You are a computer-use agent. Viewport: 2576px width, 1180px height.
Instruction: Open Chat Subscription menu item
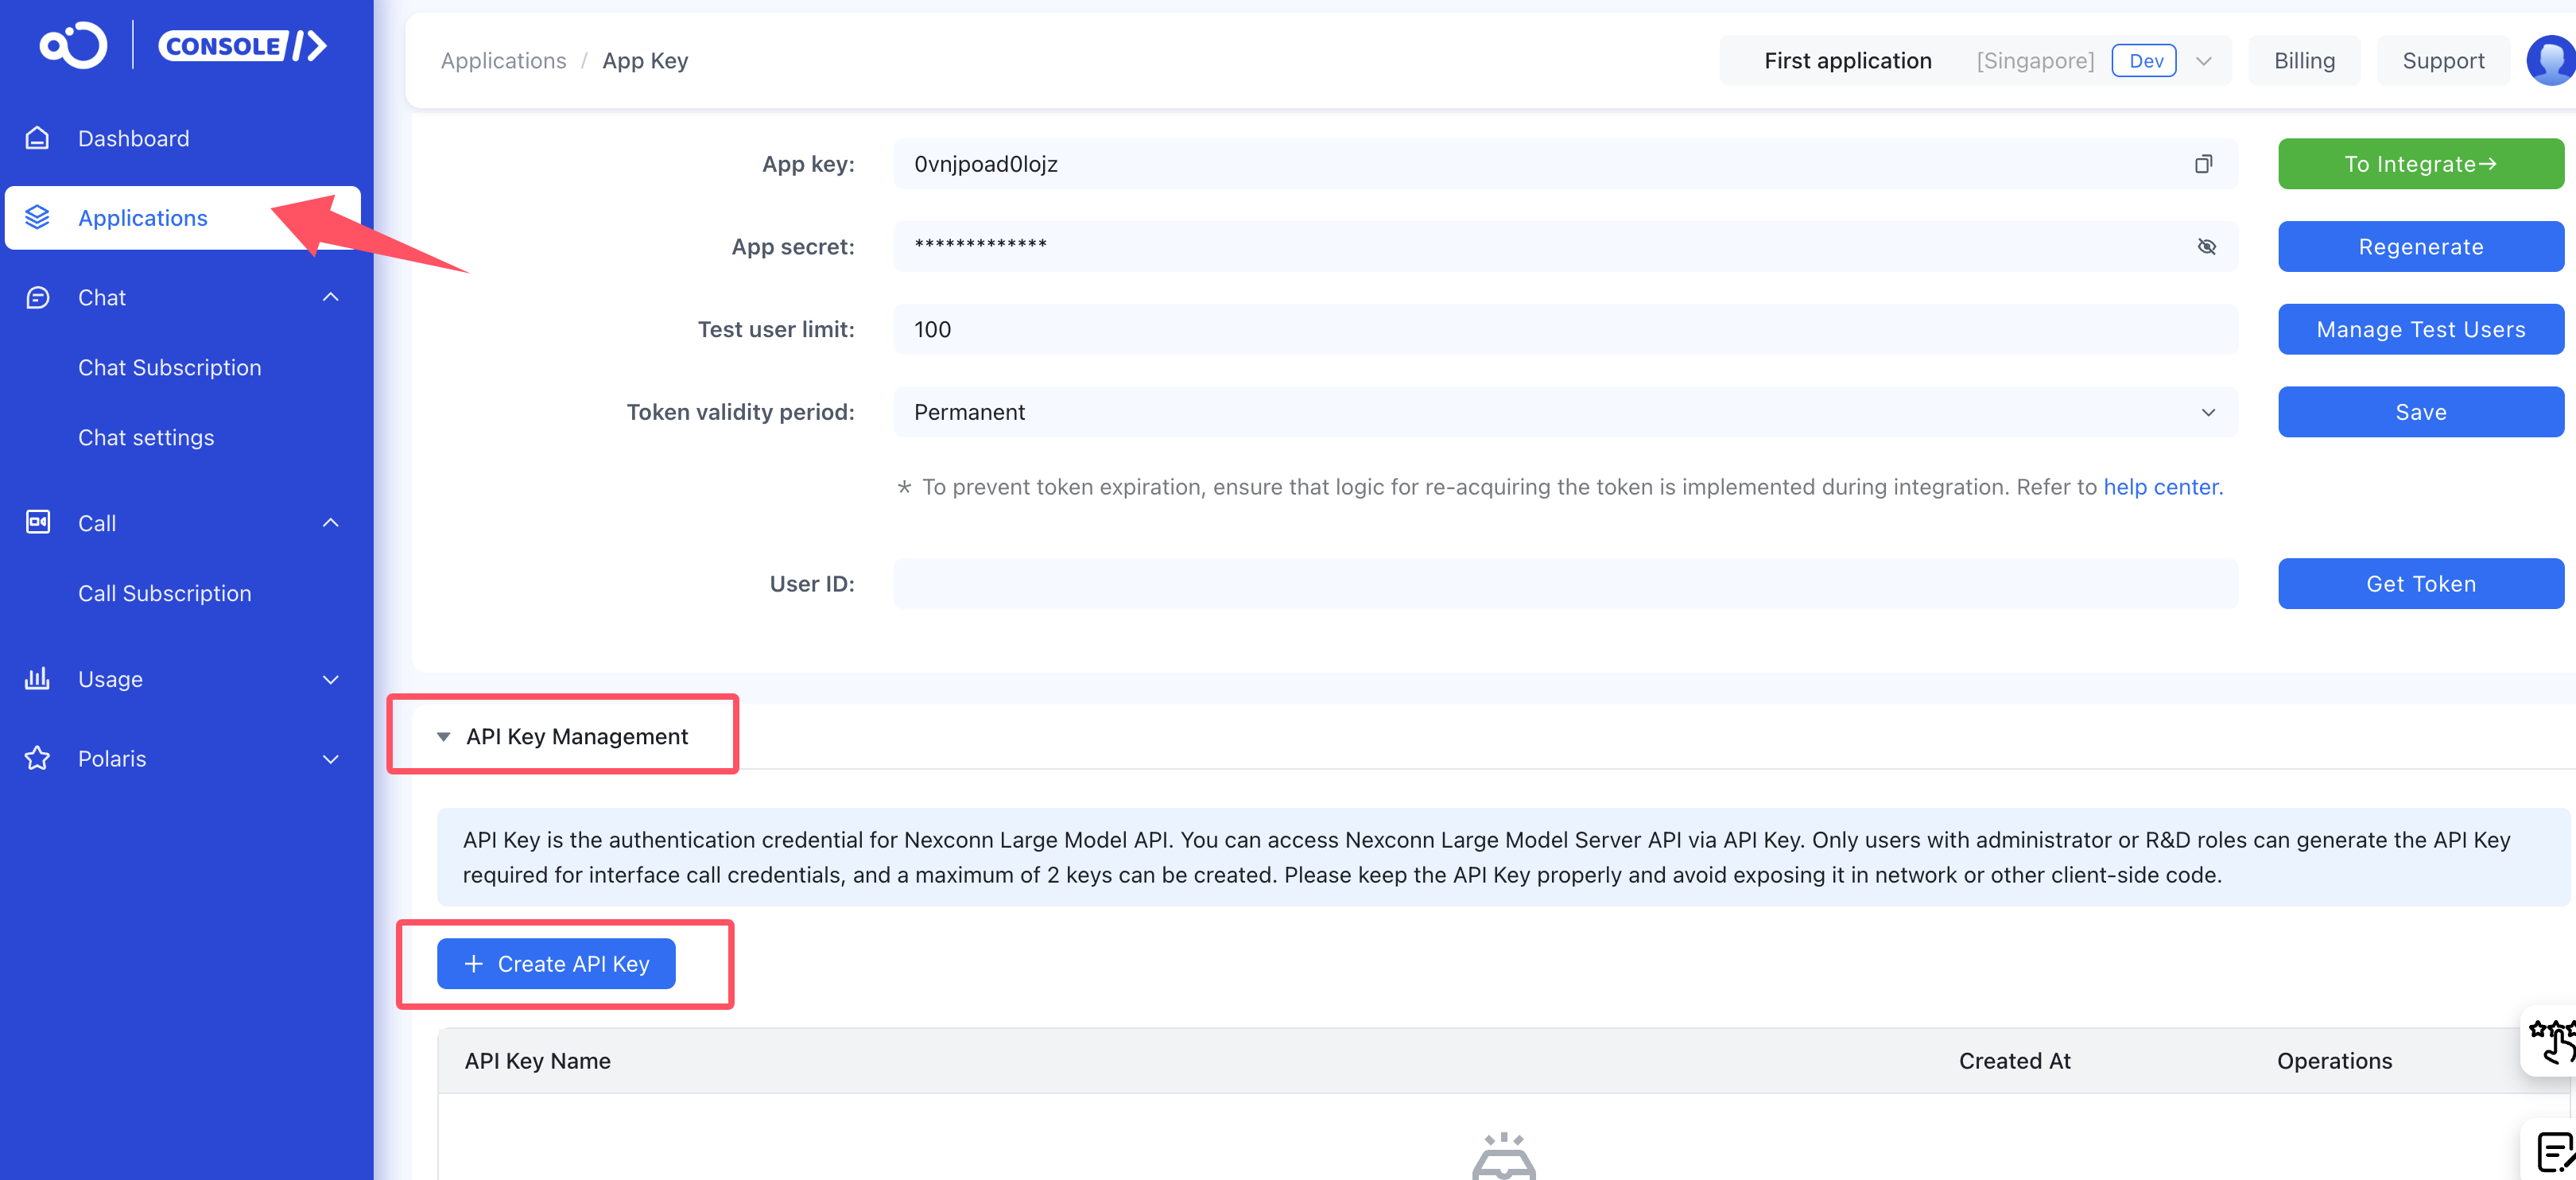tap(170, 368)
